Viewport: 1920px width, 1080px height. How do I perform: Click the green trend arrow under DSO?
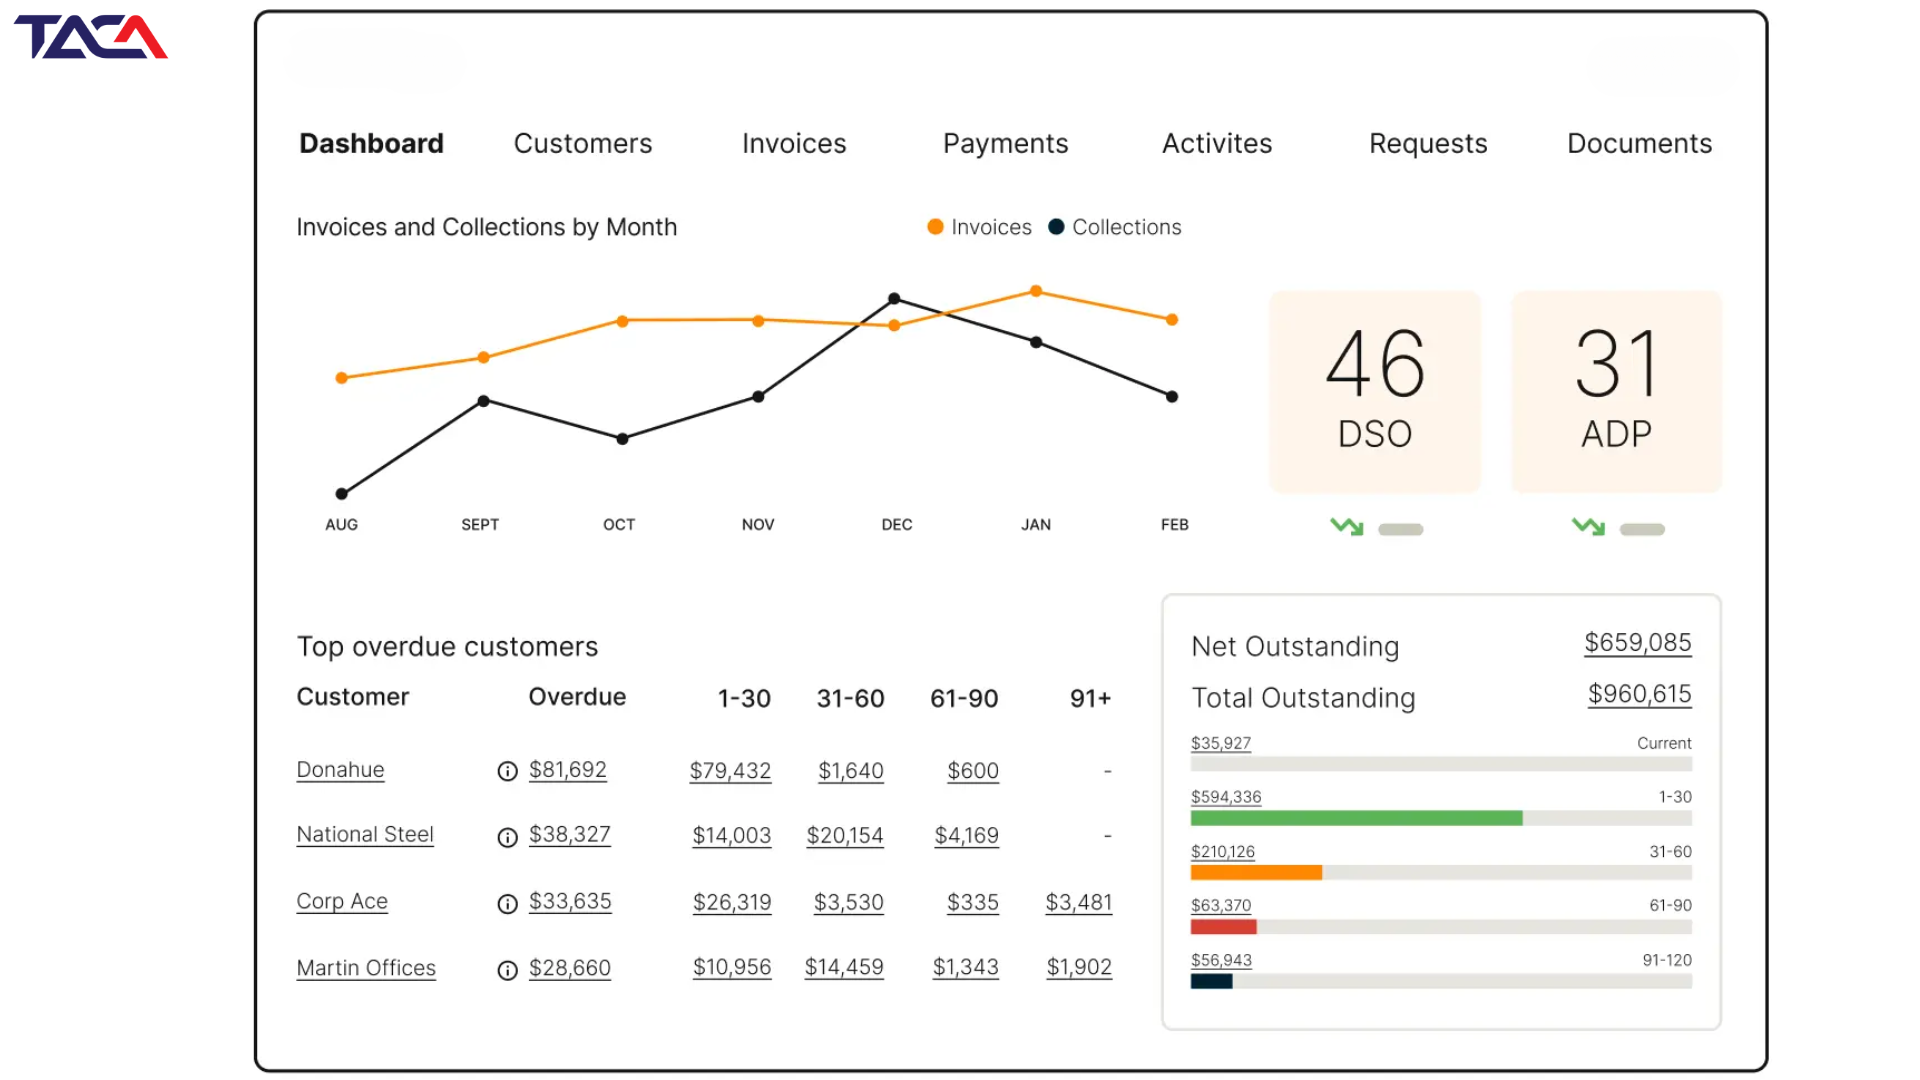(1347, 526)
